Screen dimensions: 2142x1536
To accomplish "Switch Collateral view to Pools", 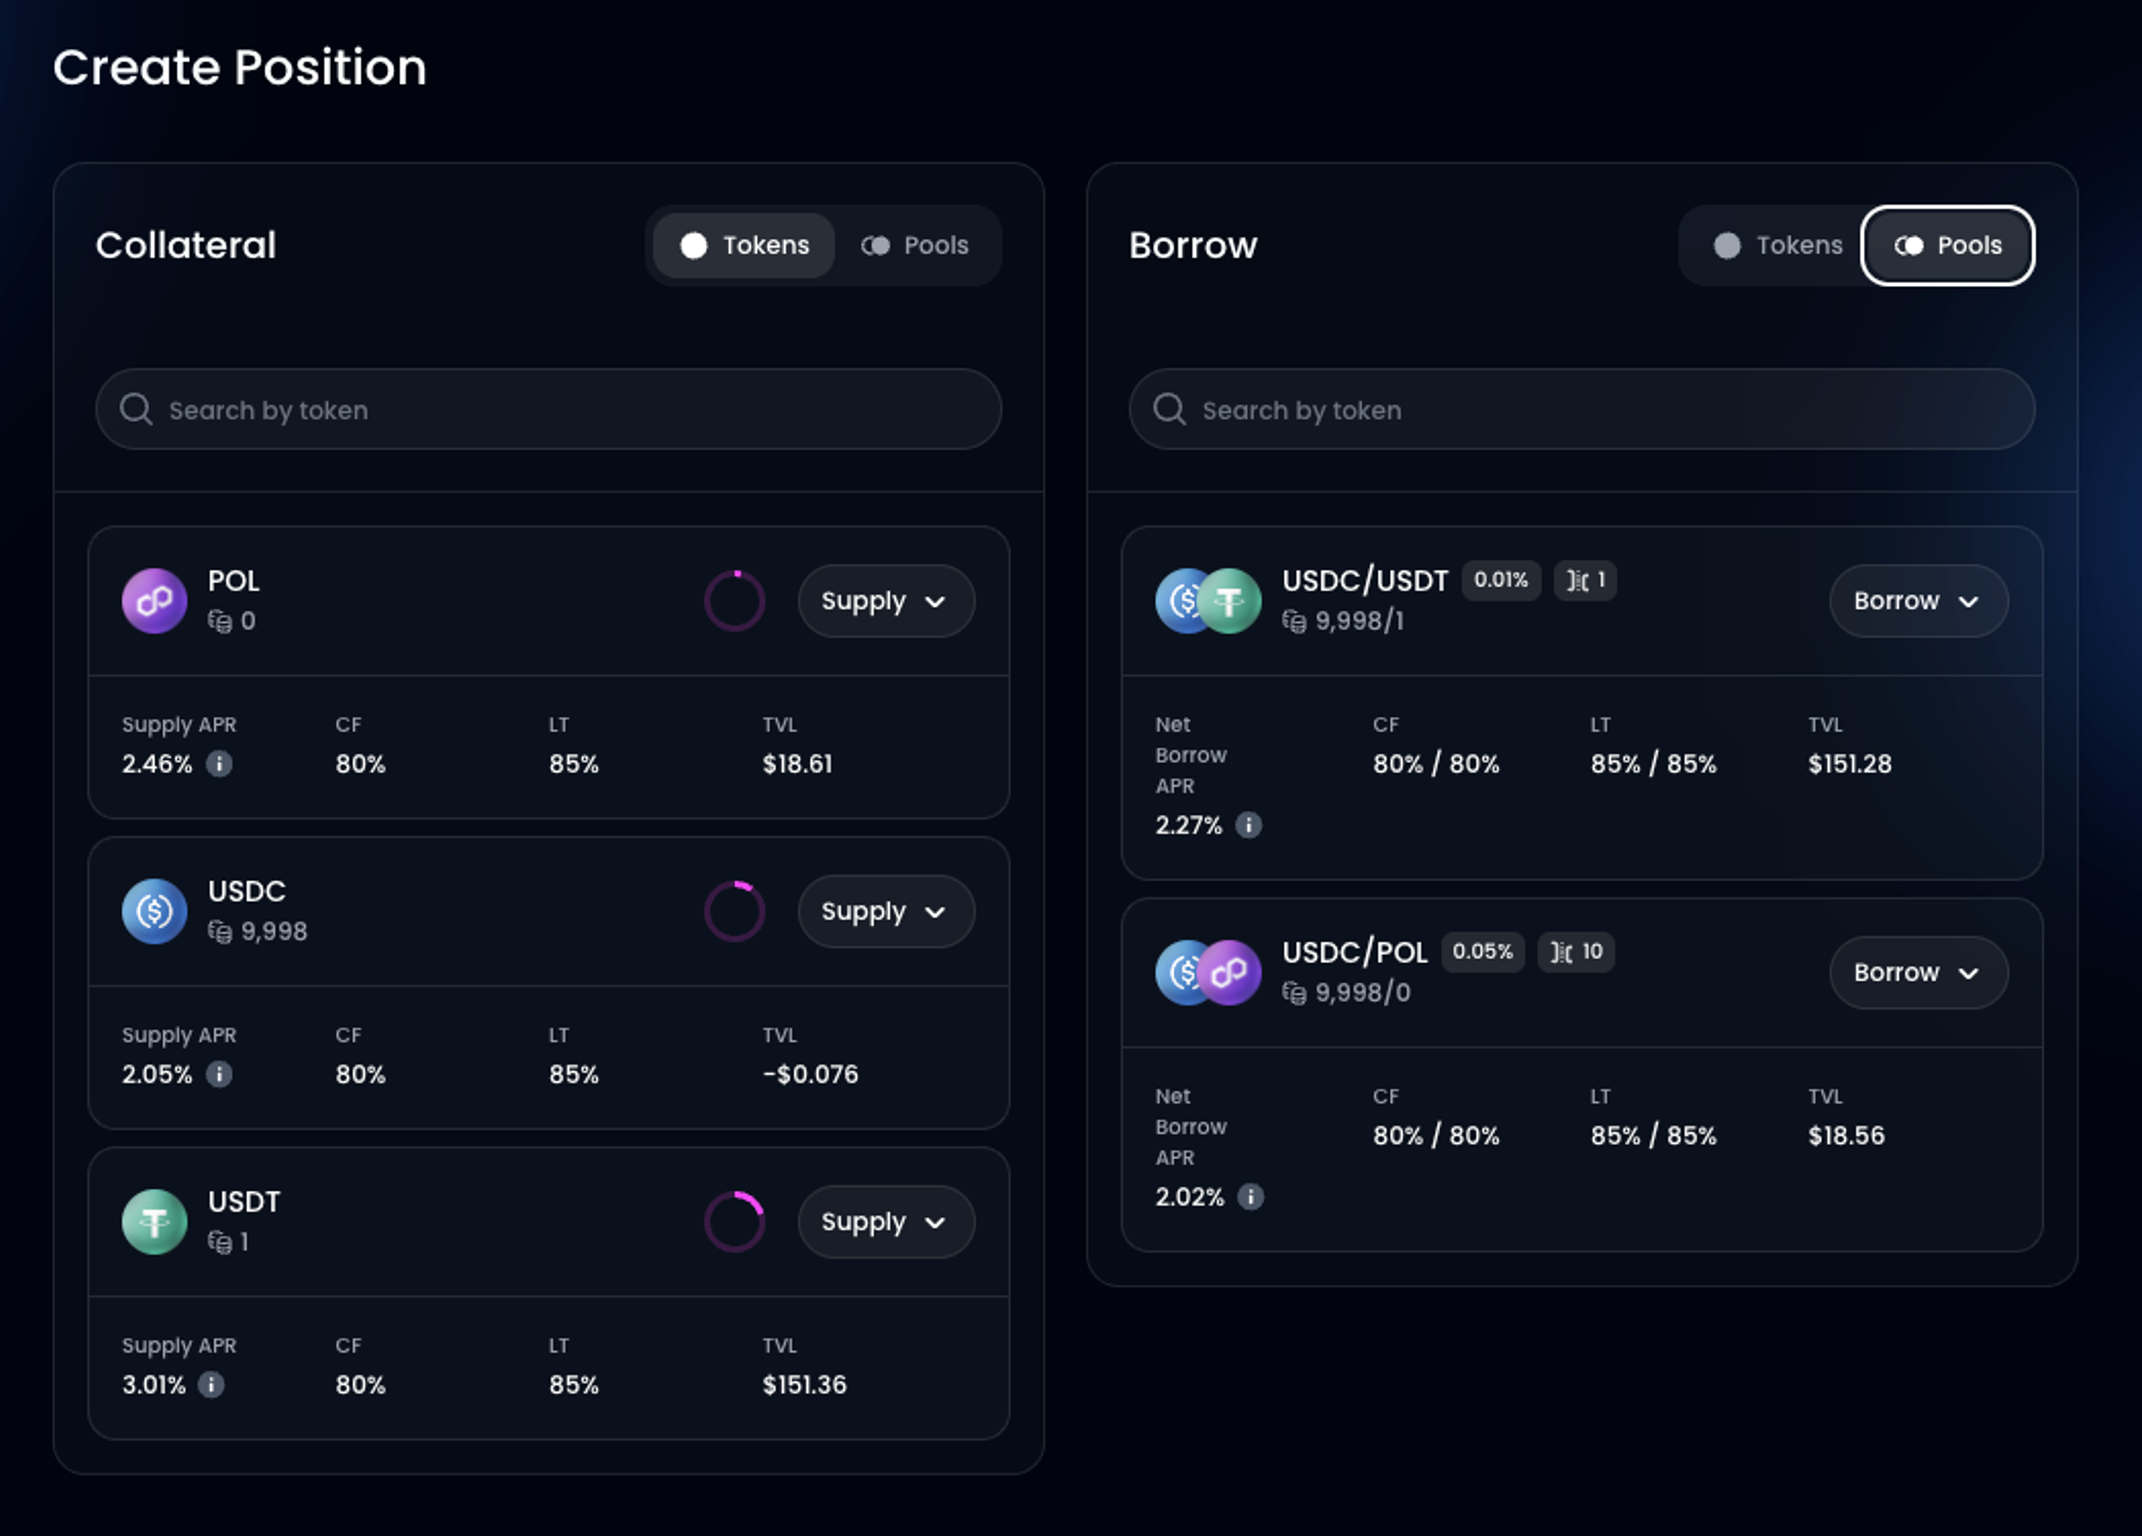I will (x=915, y=246).
